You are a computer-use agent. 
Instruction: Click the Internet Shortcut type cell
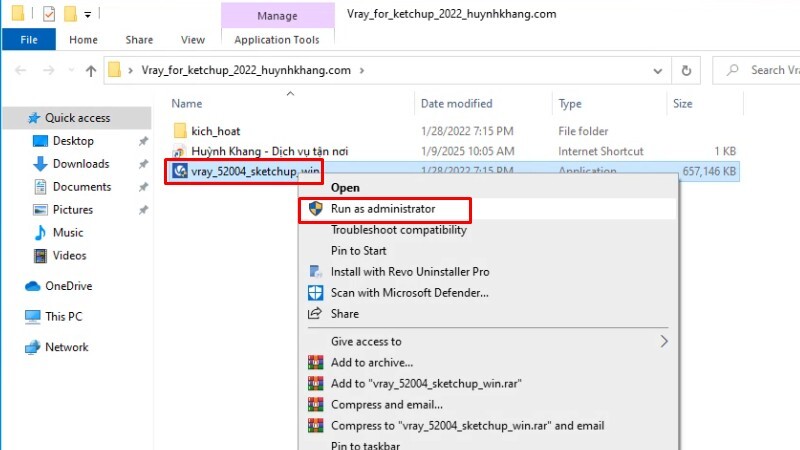pos(601,152)
